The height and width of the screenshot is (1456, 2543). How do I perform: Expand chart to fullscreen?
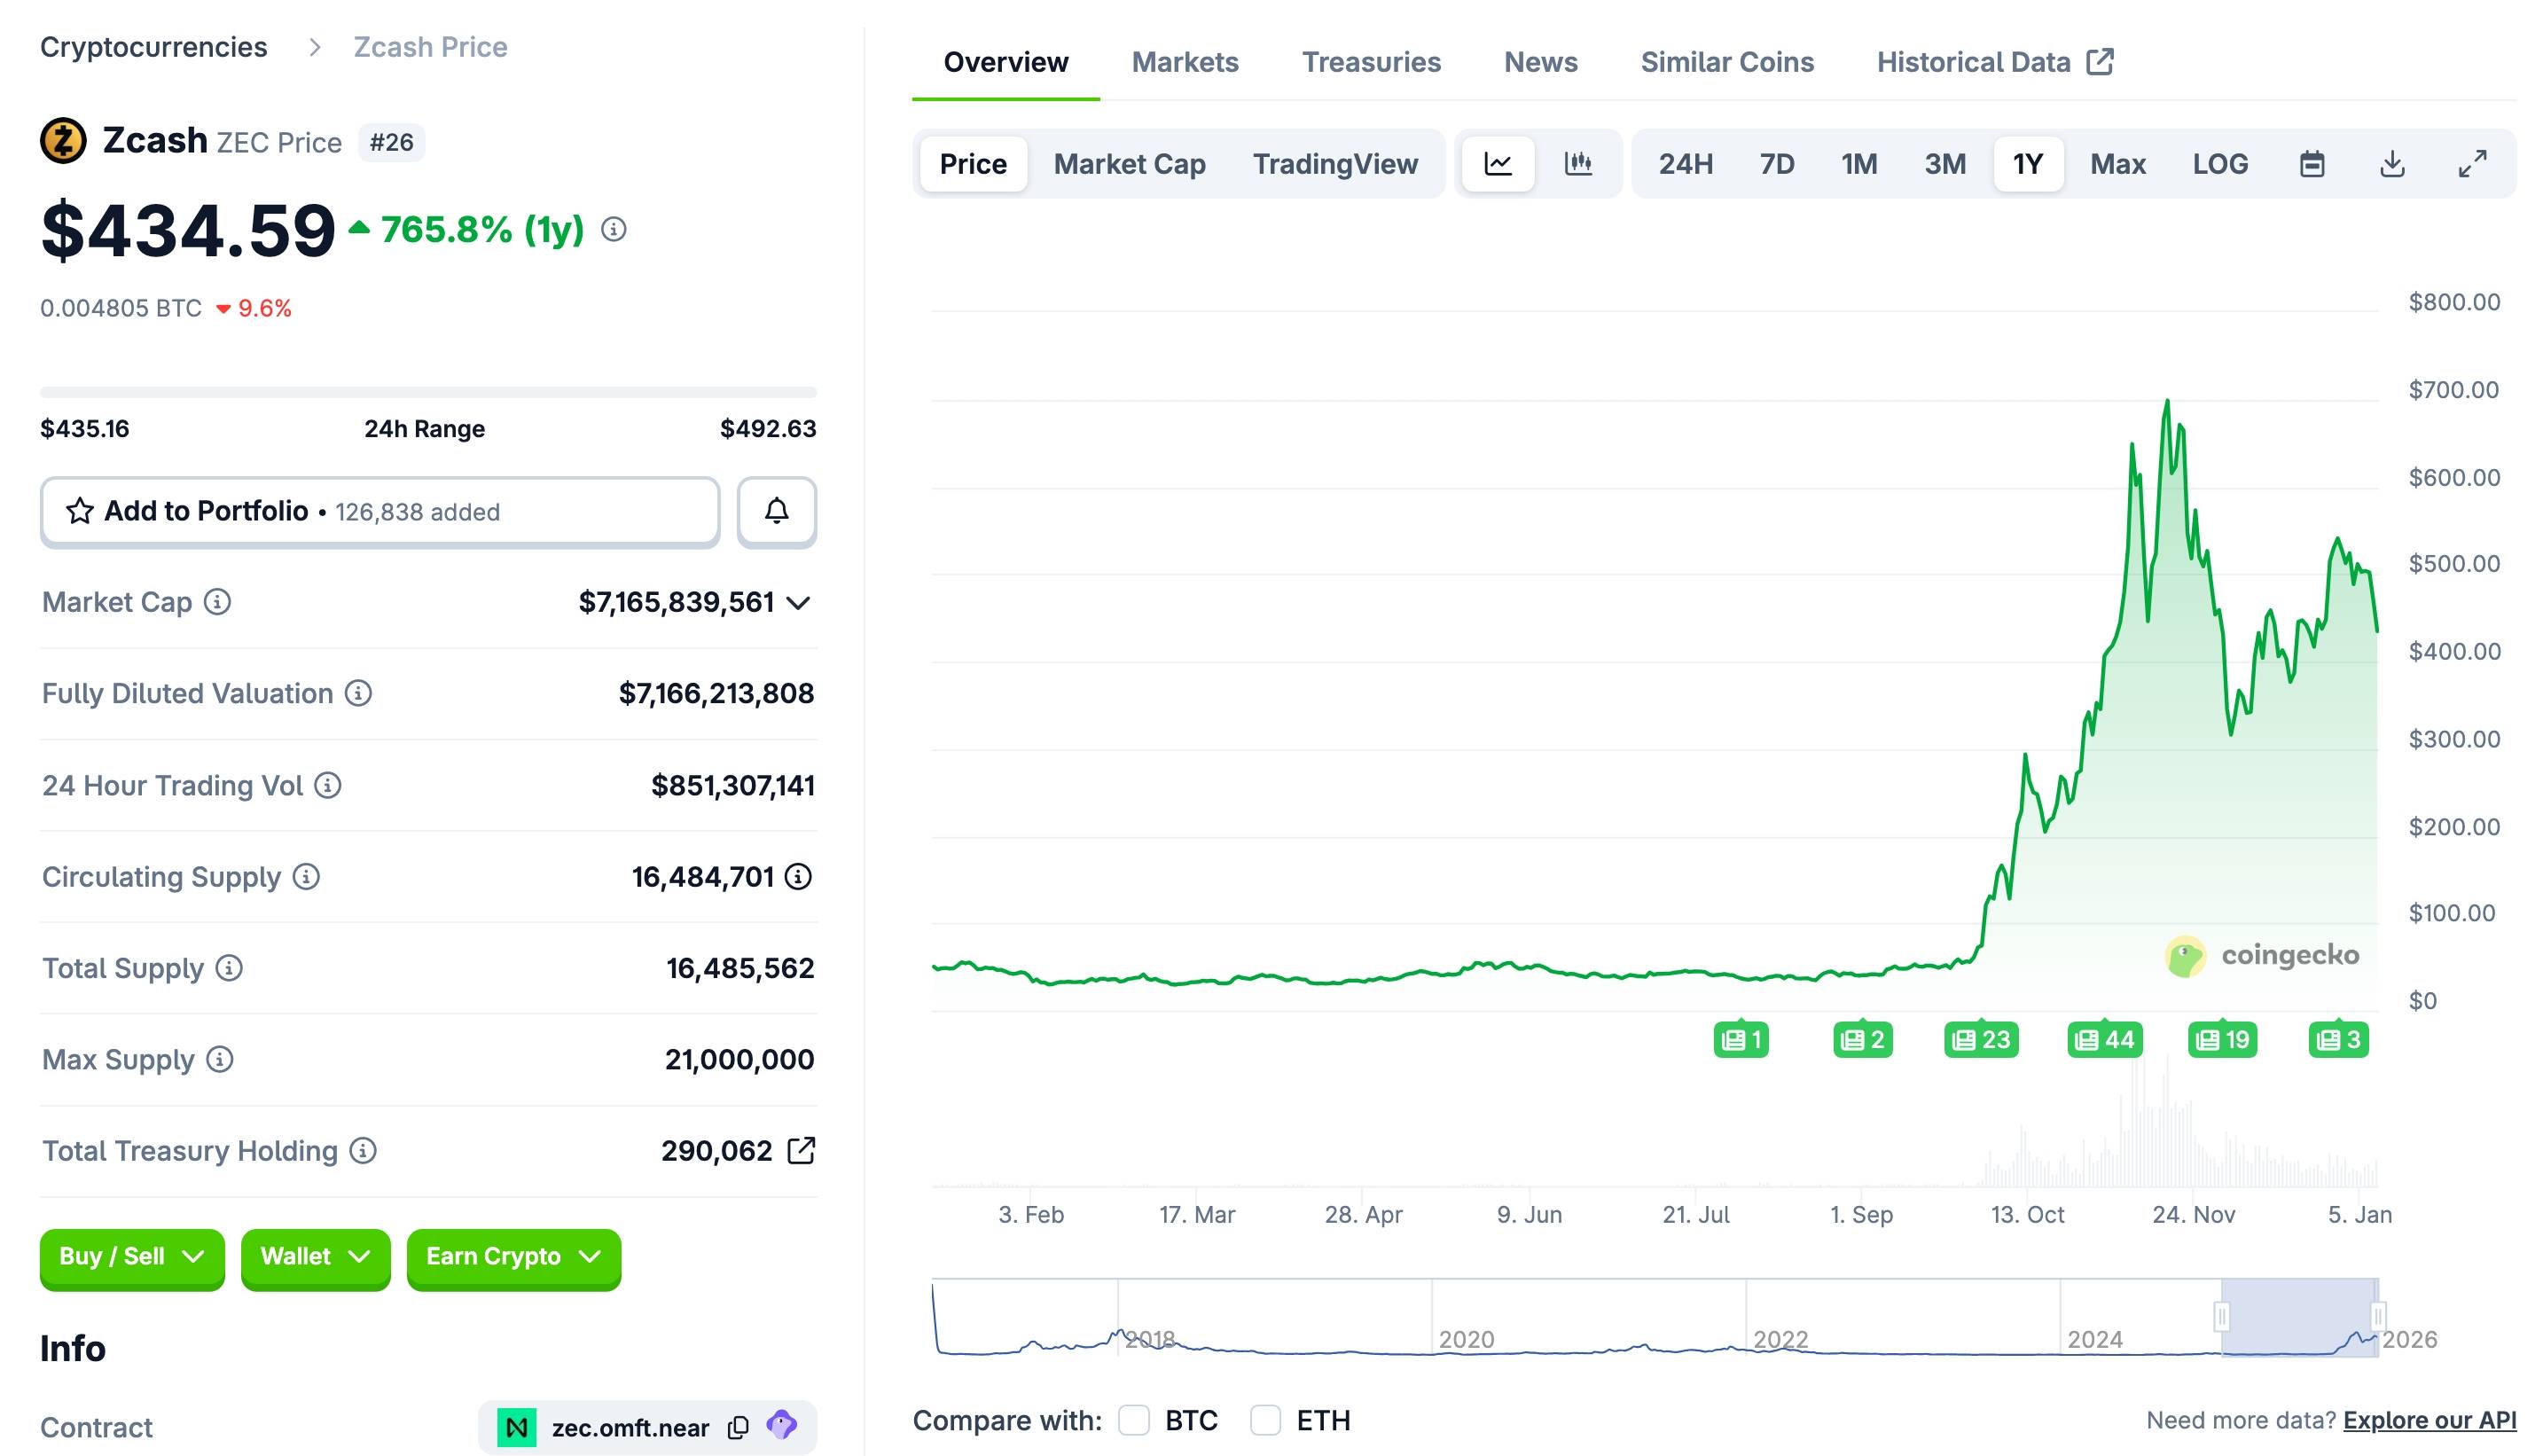[2472, 163]
